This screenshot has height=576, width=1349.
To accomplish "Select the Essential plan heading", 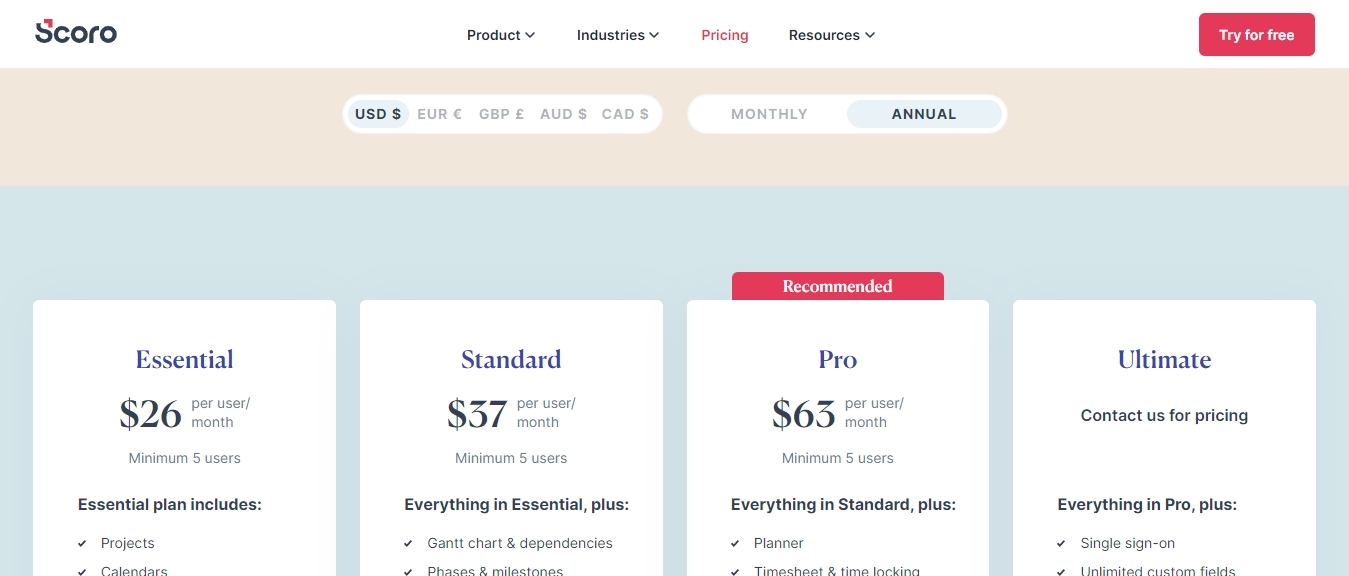I will pos(185,360).
